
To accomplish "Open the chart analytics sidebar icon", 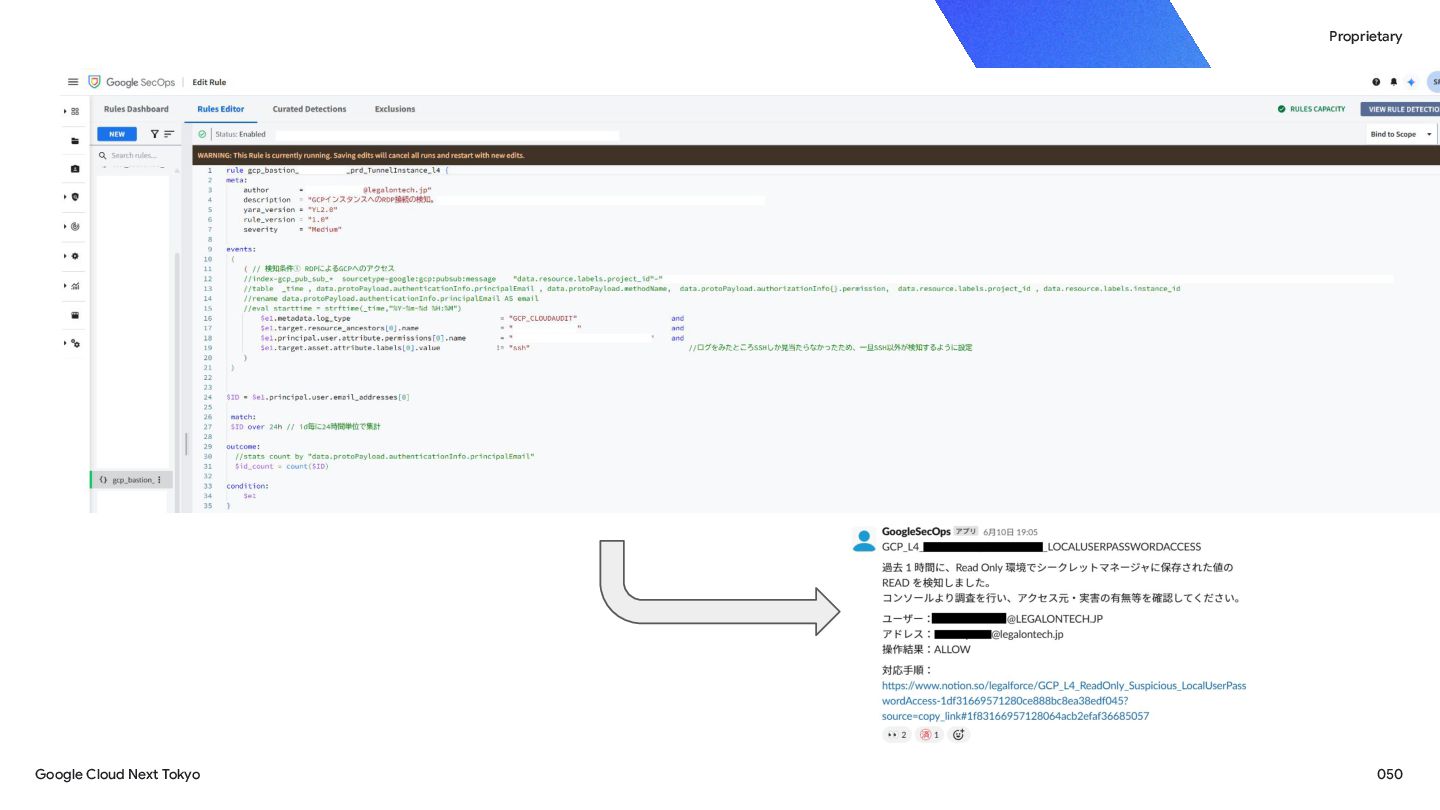I will click(75, 286).
